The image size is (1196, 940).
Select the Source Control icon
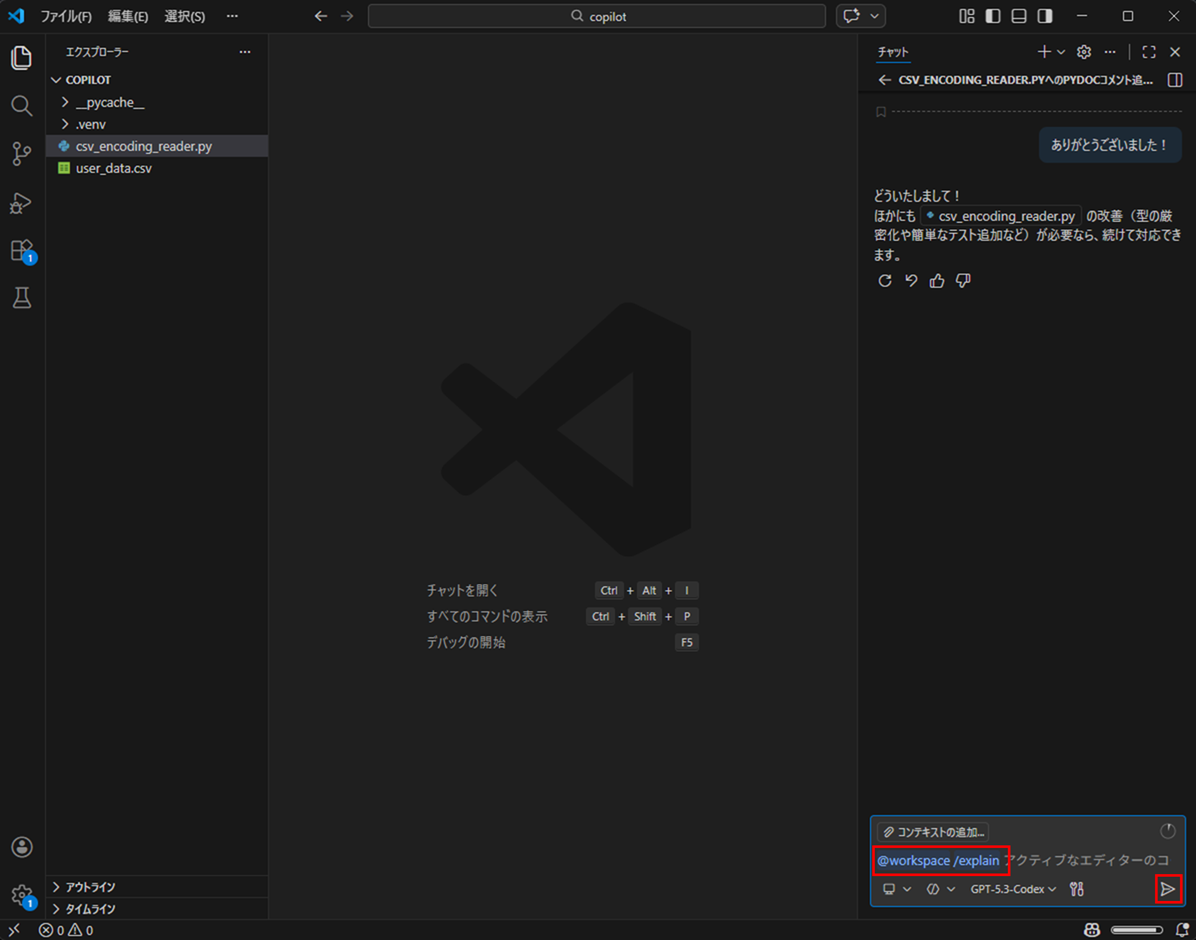coord(21,153)
